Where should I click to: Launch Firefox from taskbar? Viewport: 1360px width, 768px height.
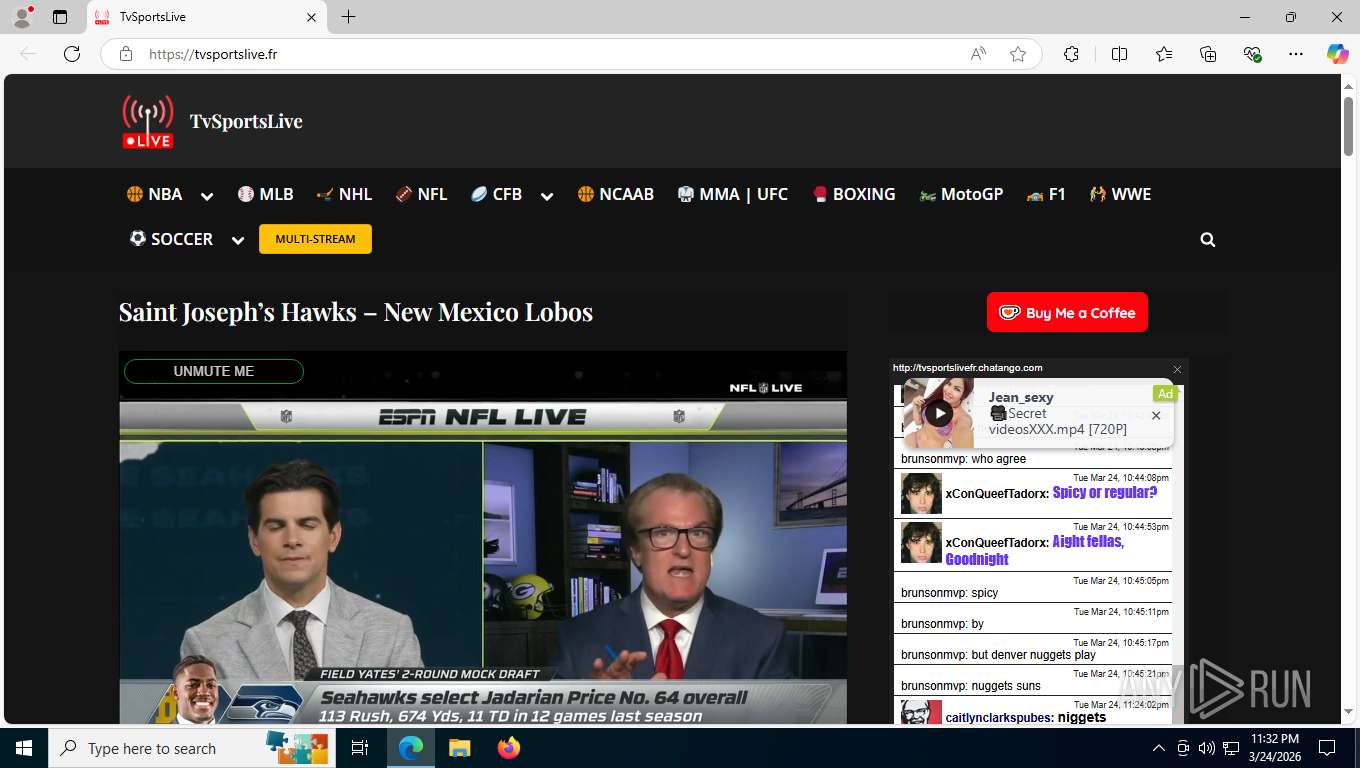click(x=509, y=748)
